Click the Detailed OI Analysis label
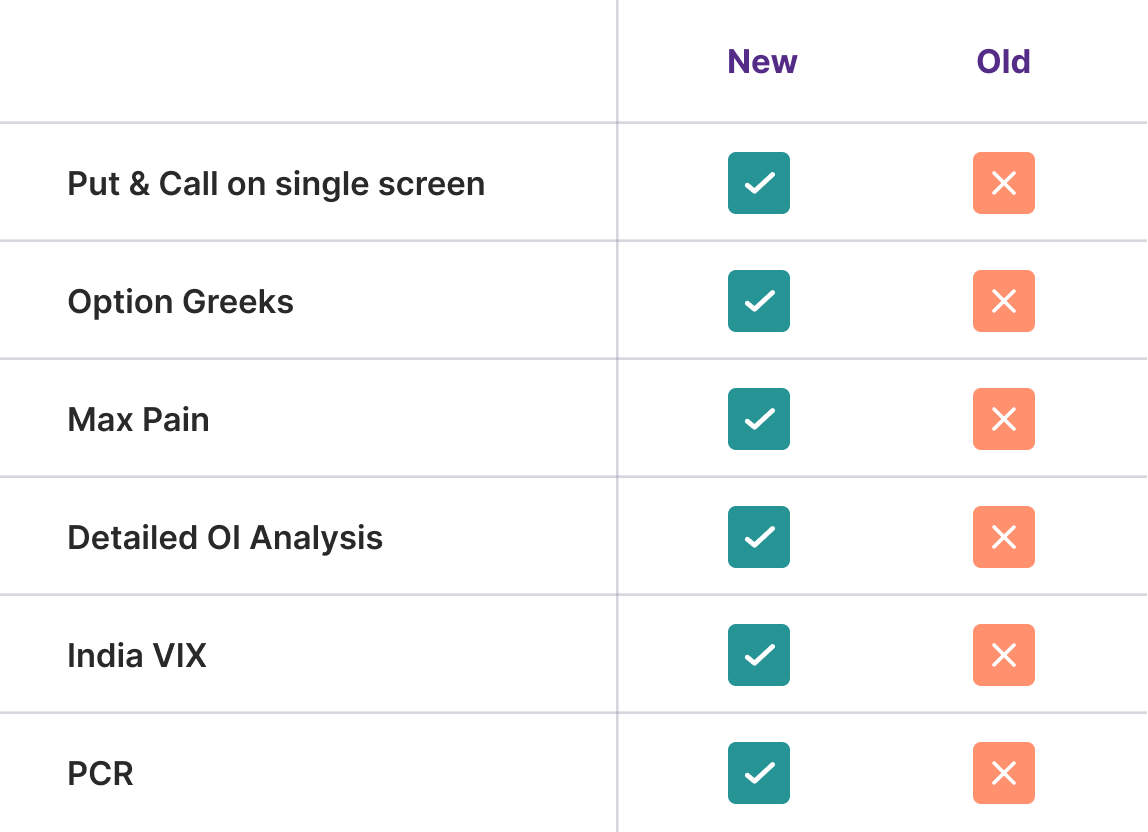The image size is (1148, 832). click(x=225, y=538)
